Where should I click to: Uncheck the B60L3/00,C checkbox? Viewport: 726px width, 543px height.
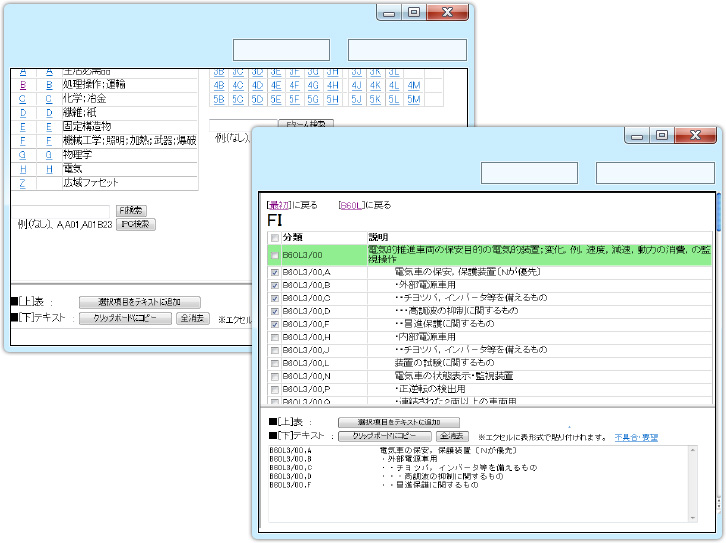[x=275, y=298]
